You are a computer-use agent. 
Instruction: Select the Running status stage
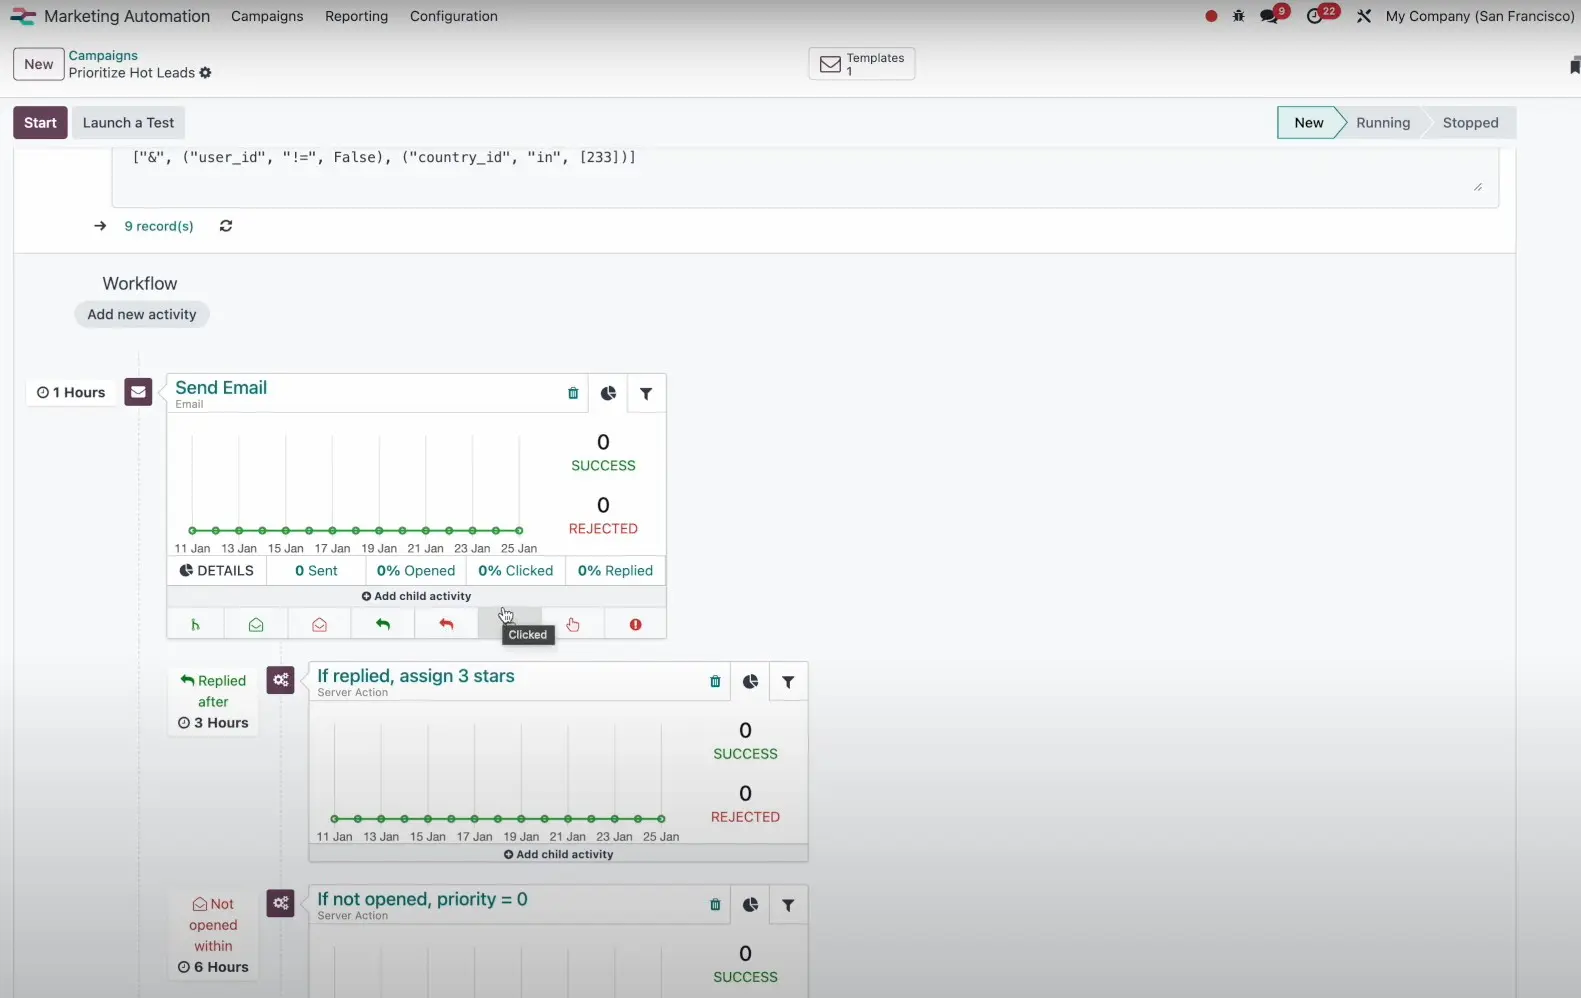point(1383,123)
